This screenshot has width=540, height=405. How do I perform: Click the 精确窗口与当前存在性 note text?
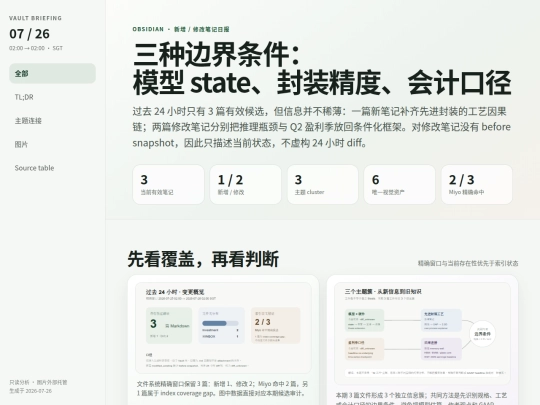(x=468, y=263)
